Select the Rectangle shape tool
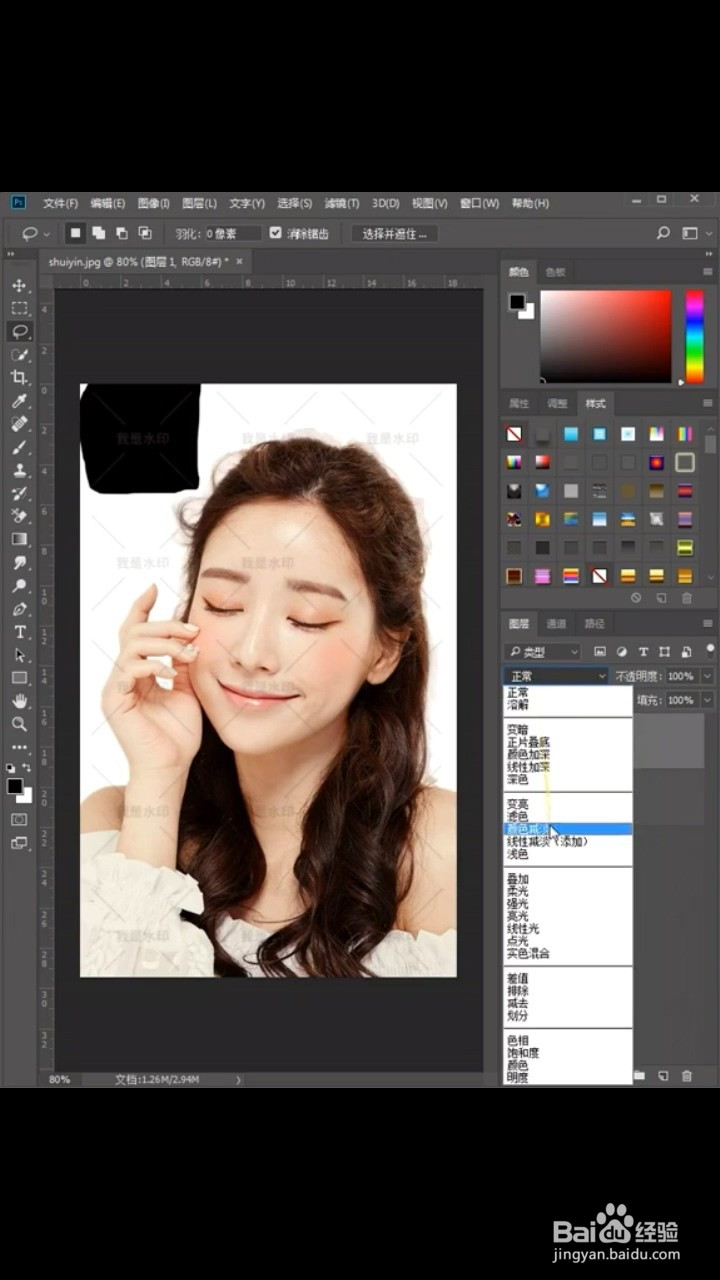Image resolution: width=720 pixels, height=1280 pixels. [19, 678]
